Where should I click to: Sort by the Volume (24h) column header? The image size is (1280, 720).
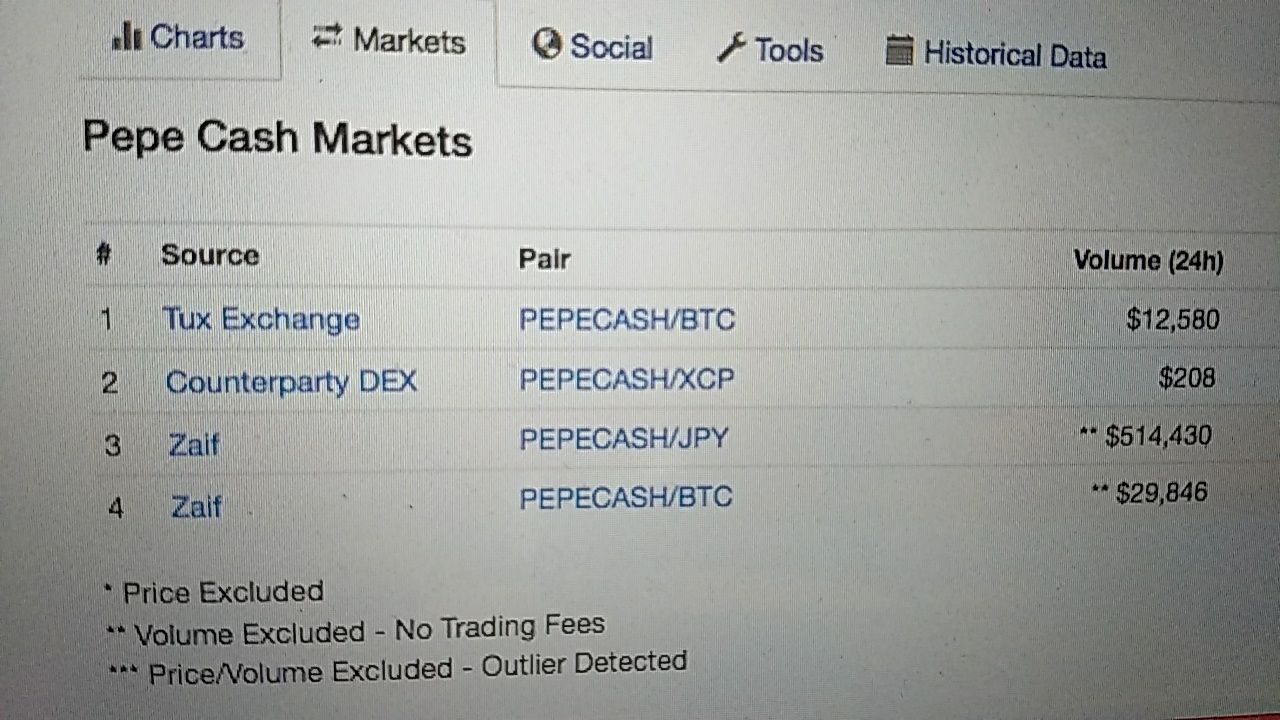[x=1148, y=261]
